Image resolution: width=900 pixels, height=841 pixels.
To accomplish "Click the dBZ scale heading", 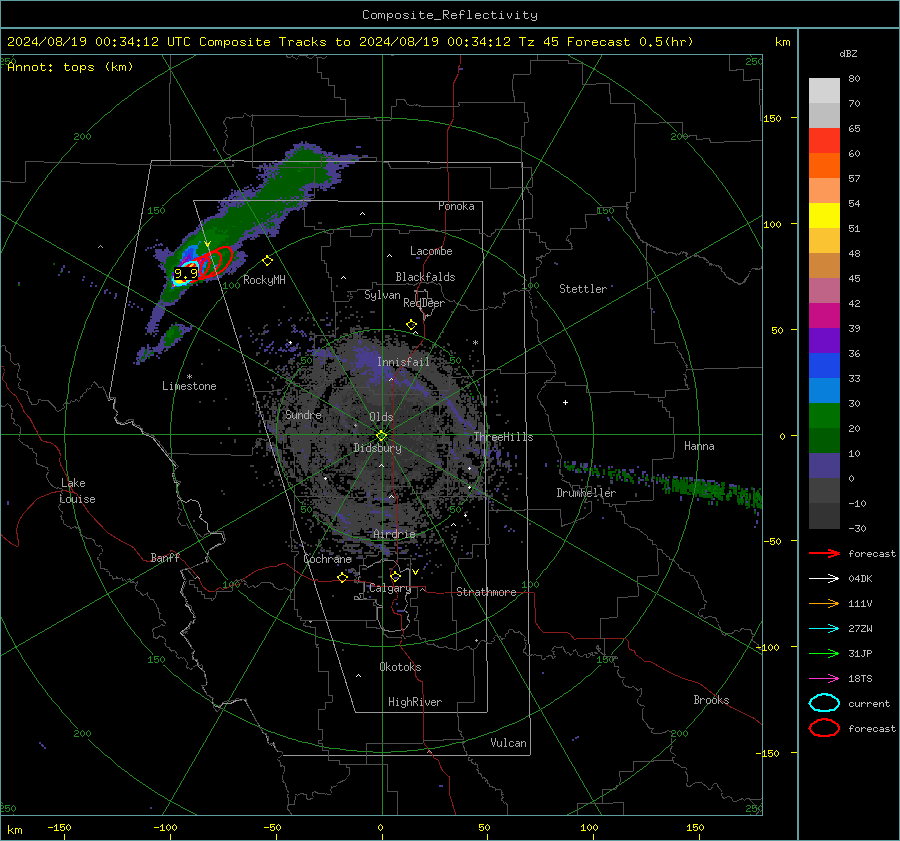I will point(848,53).
